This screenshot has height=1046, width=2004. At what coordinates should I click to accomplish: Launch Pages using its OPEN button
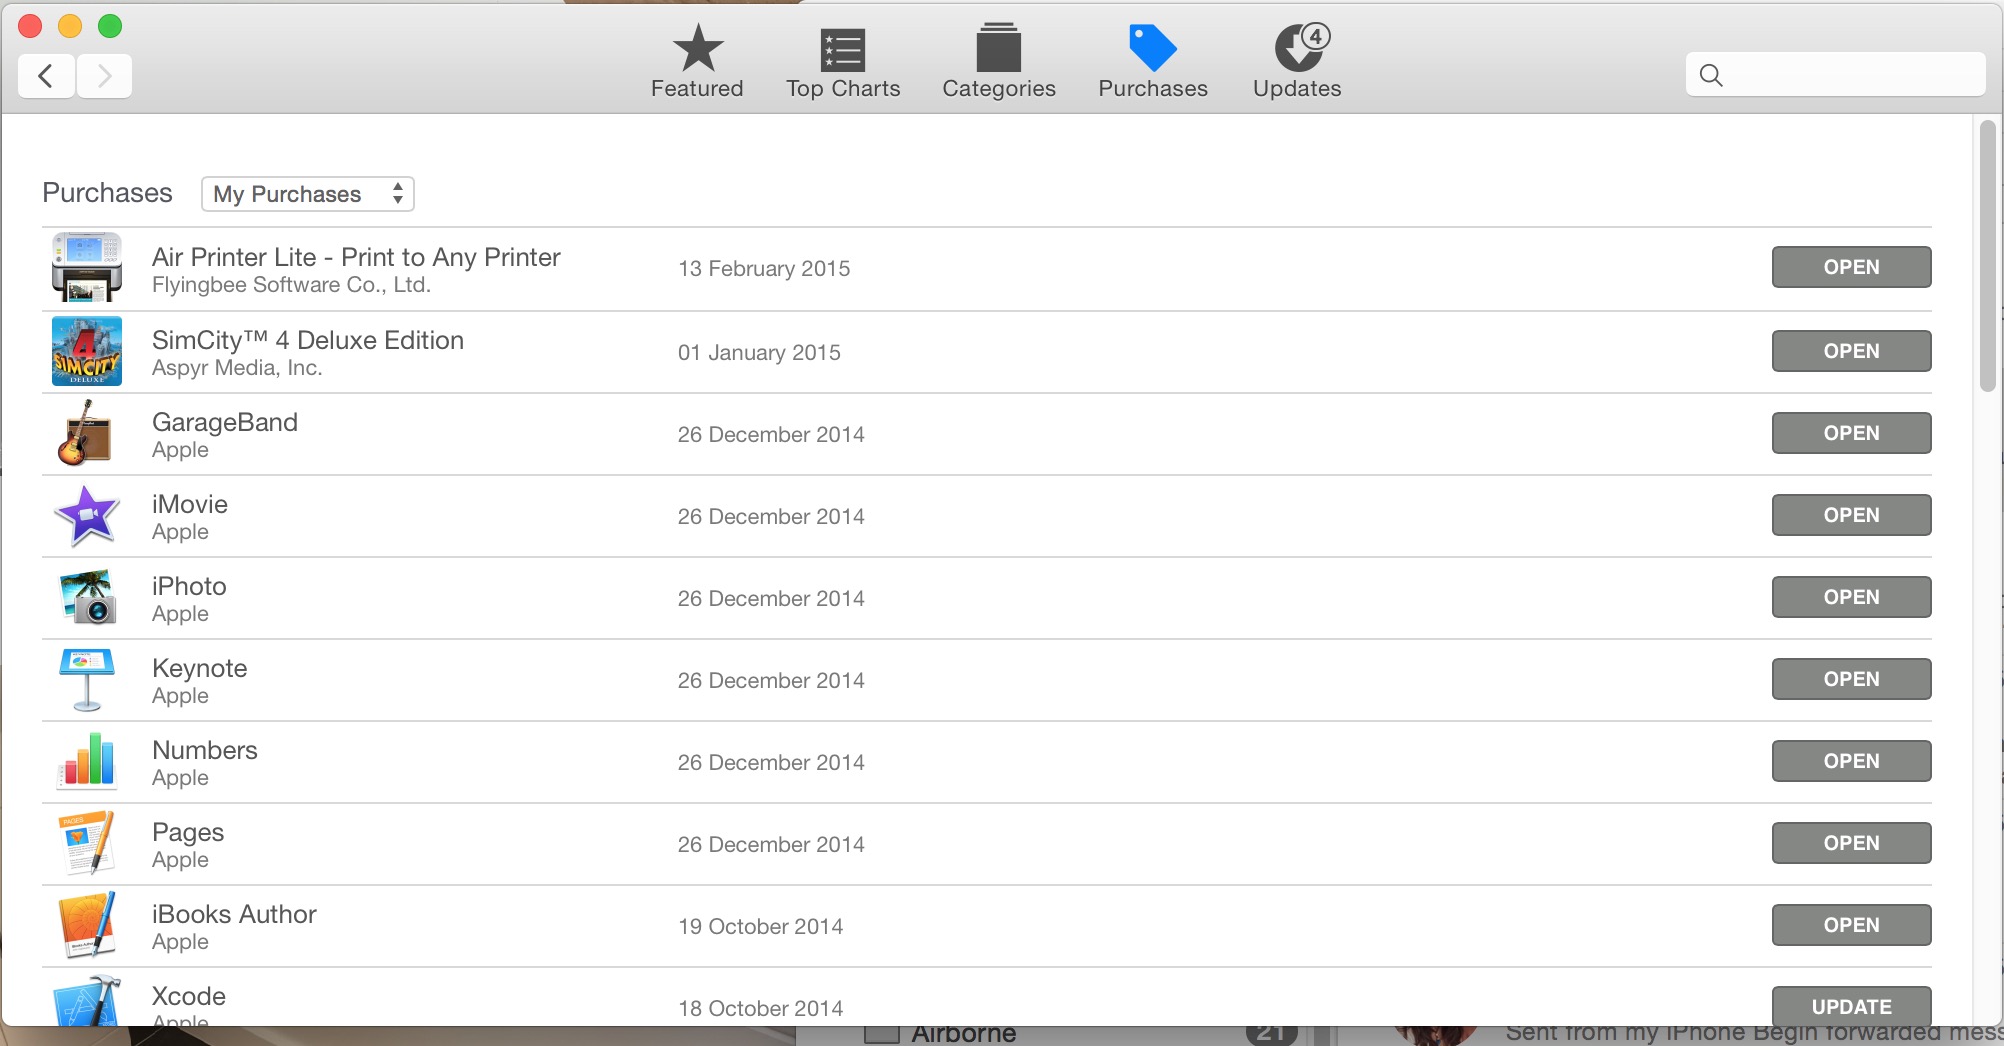coord(1851,843)
